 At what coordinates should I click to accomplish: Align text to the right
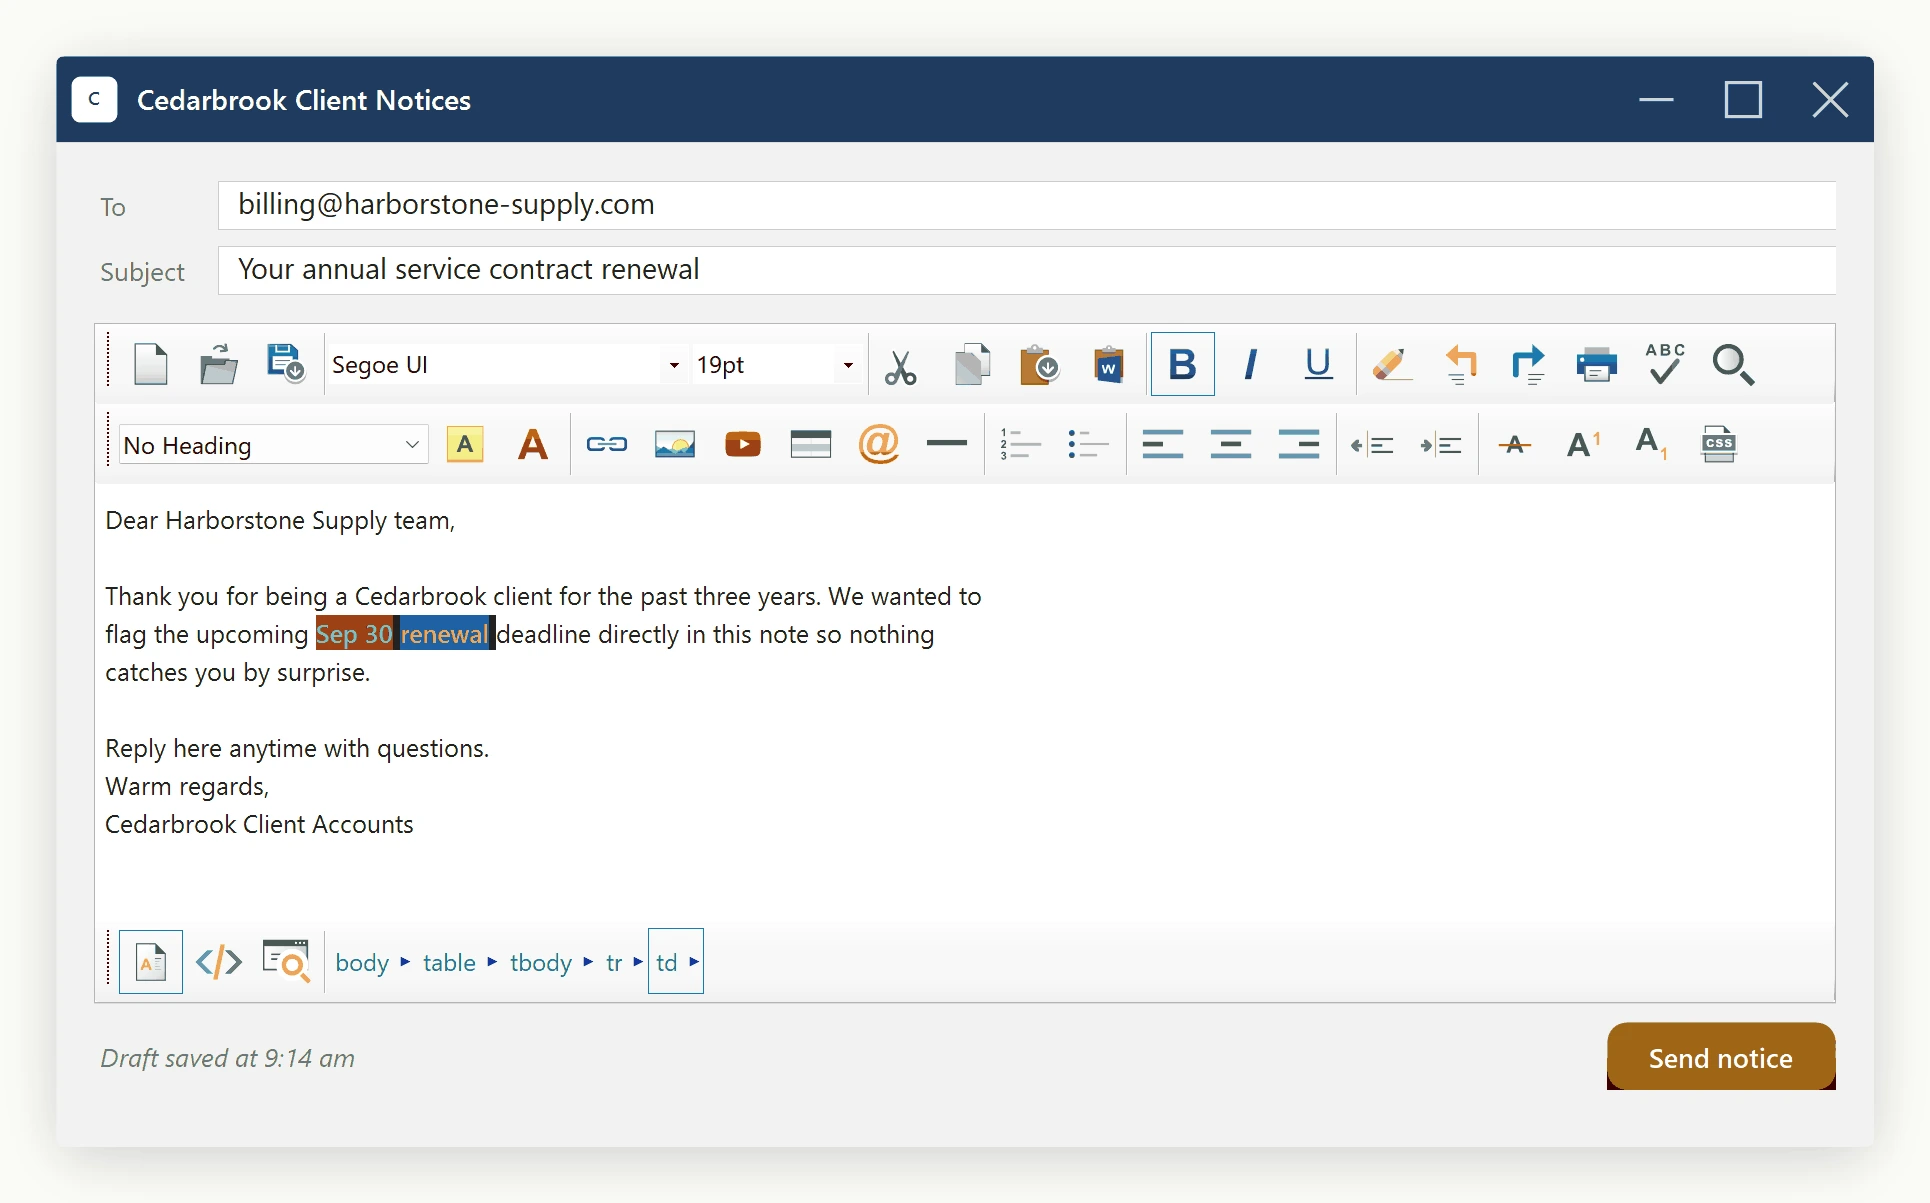pyautogui.click(x=1299, y=444)
